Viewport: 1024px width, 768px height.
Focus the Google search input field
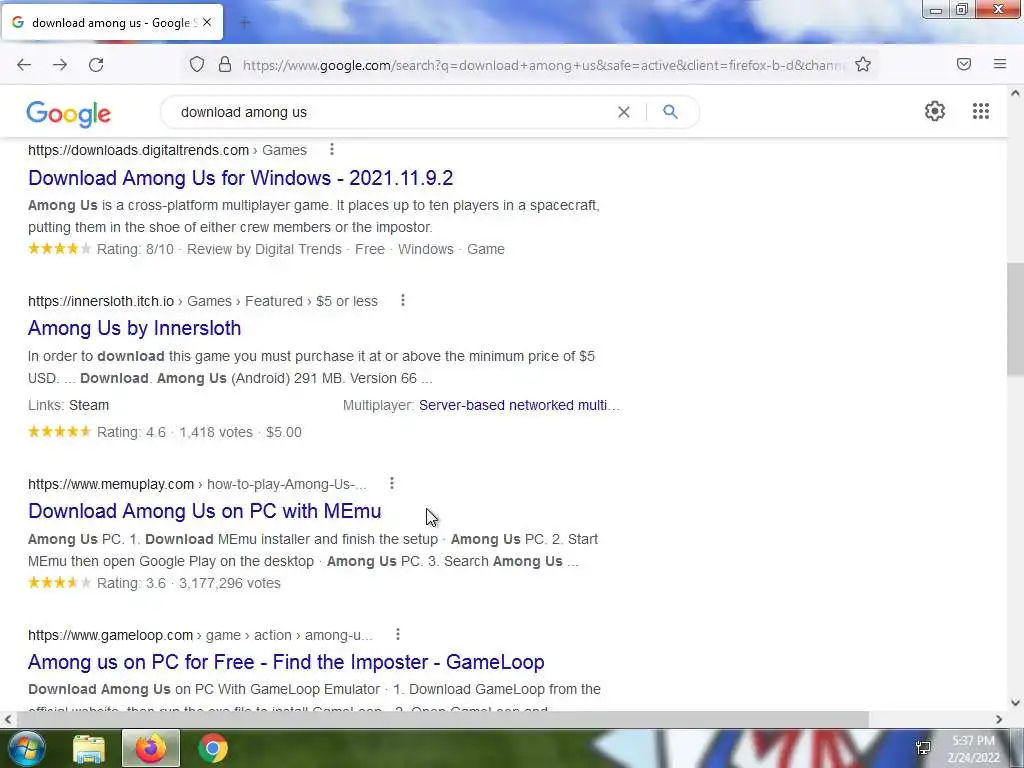tap(392, 112)
